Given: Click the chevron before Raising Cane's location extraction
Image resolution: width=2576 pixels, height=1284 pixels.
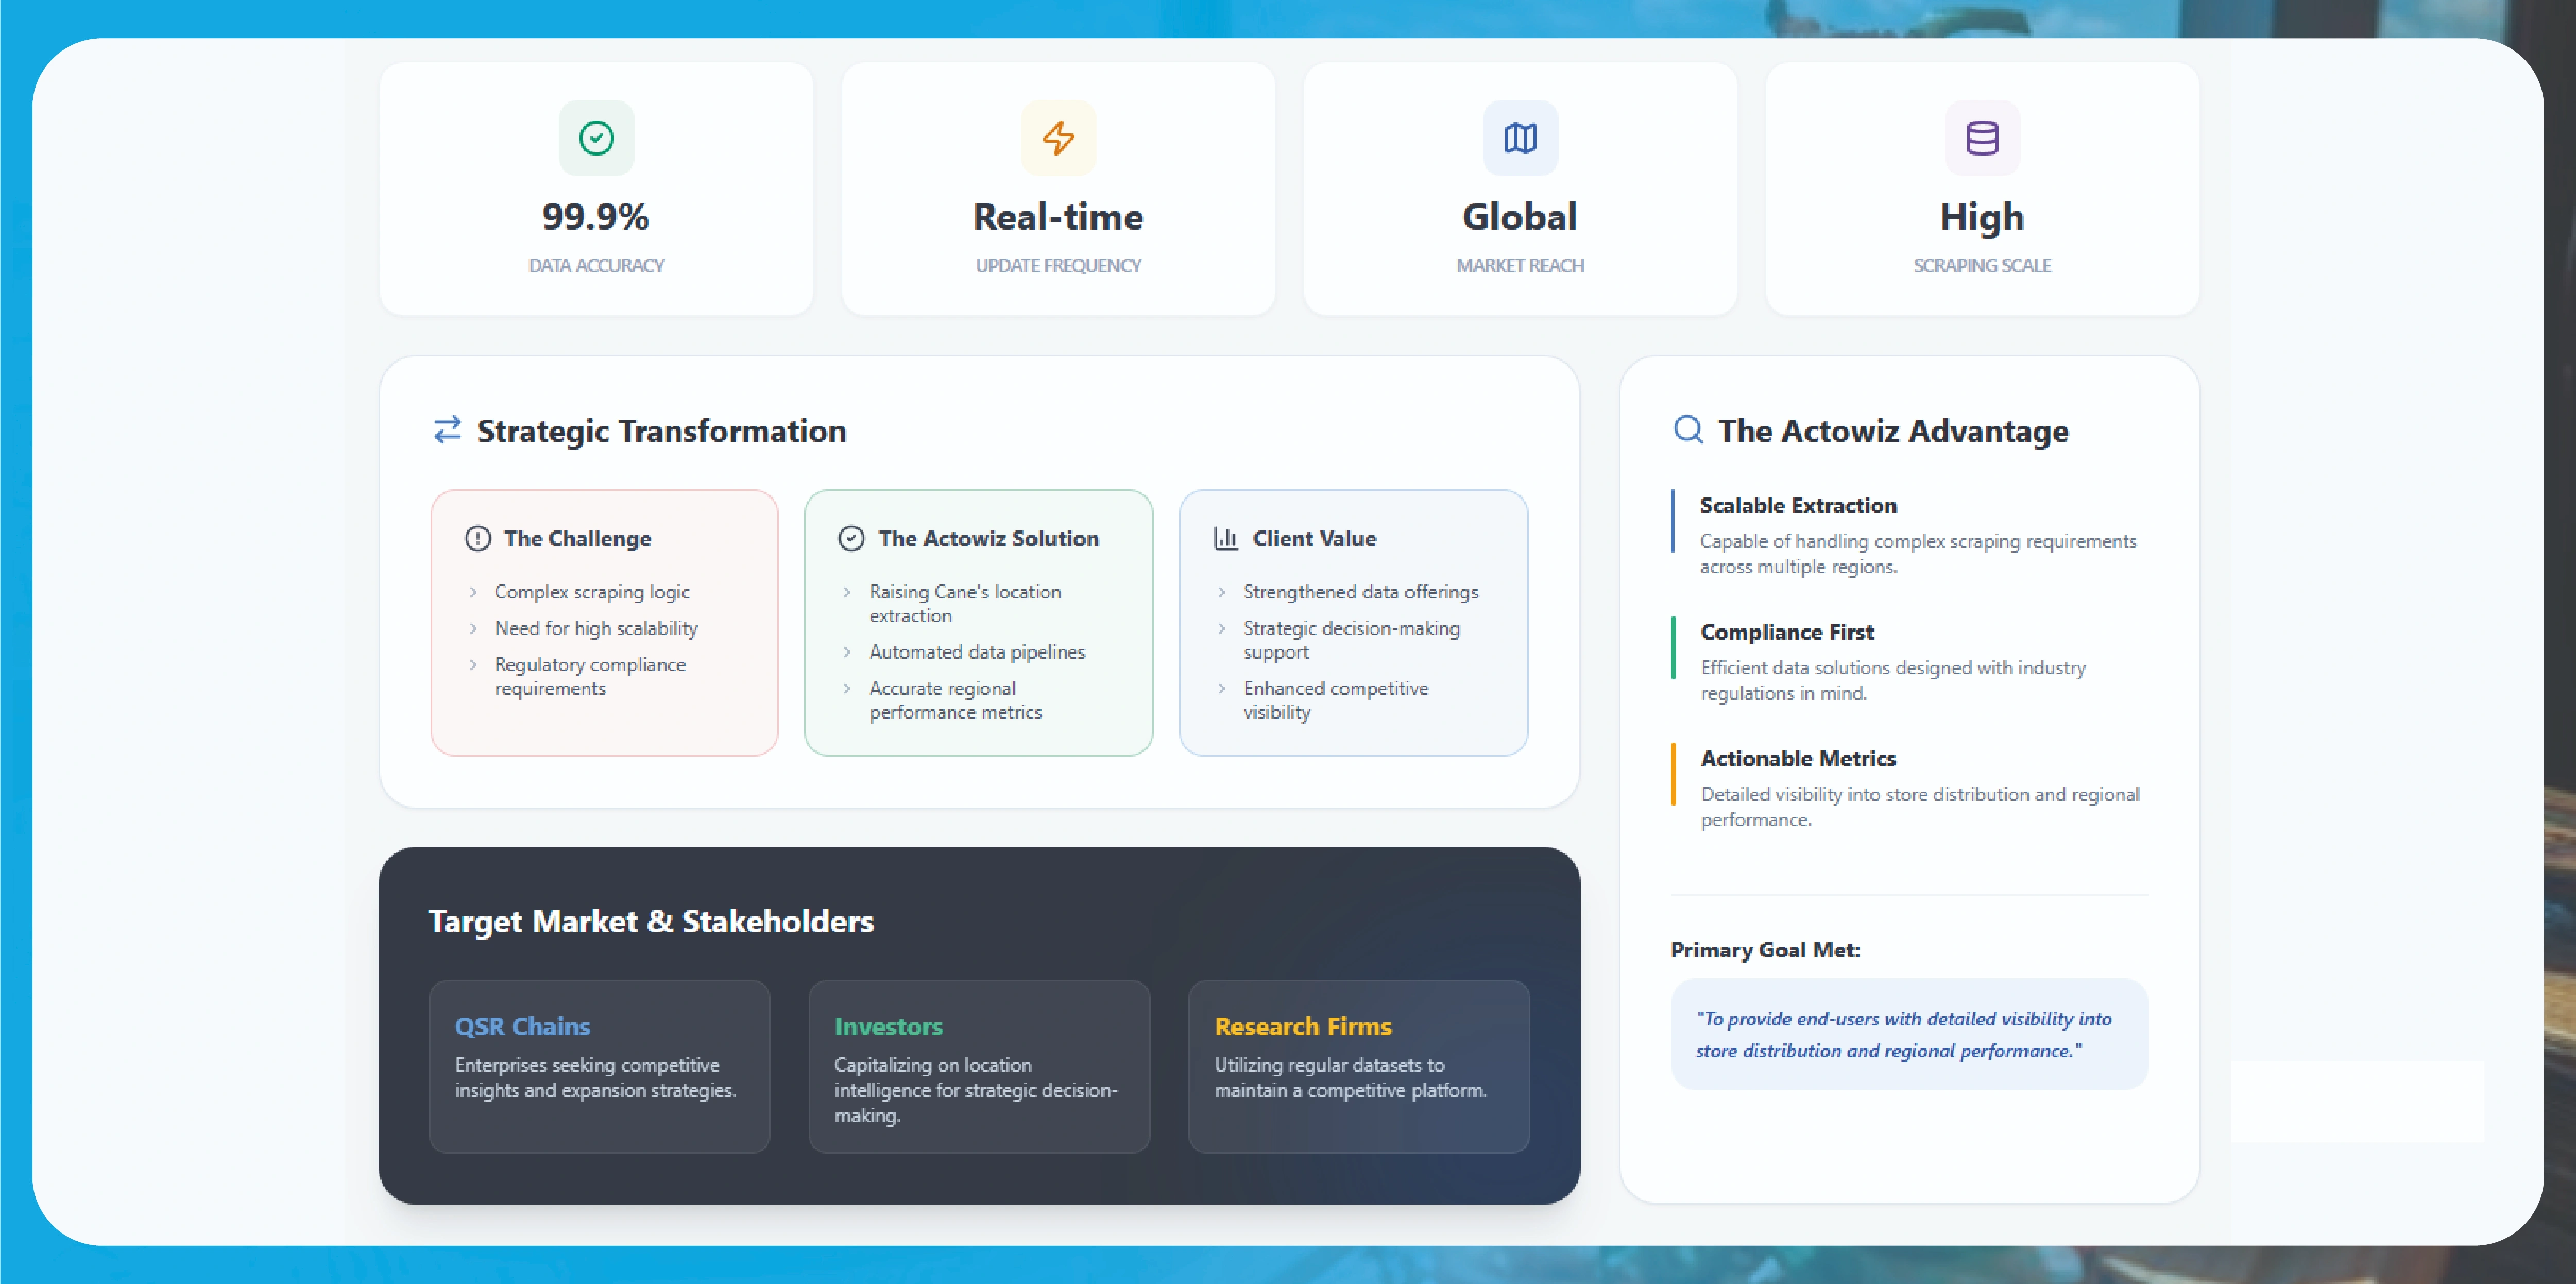Looking at the screenshot, I should point(847,592).
